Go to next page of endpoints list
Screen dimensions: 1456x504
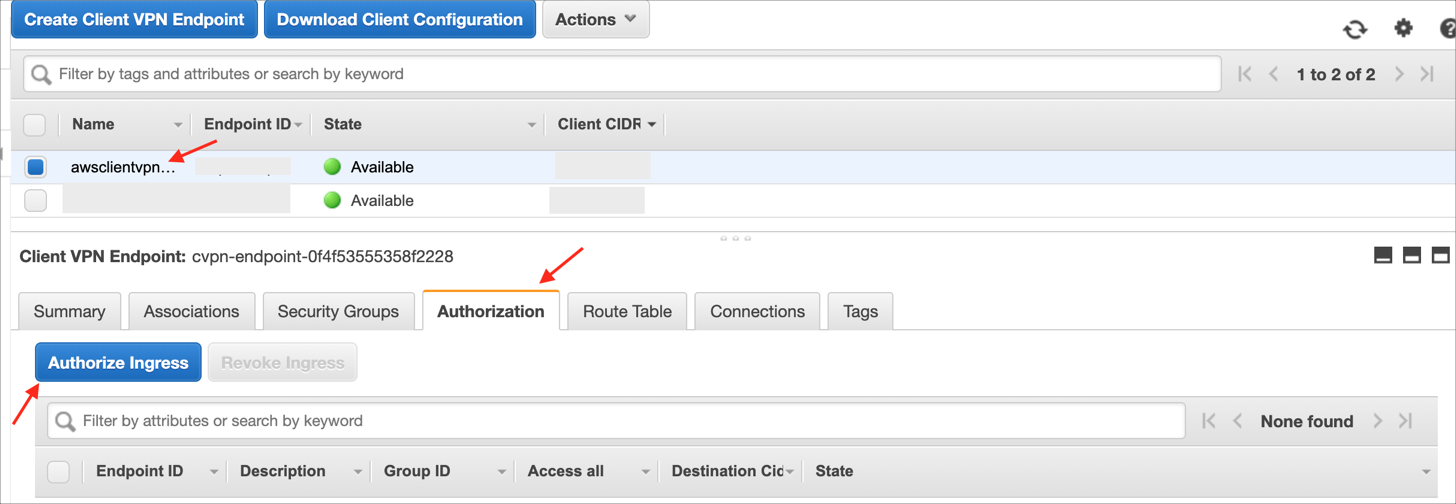(x=1399, y=74)
